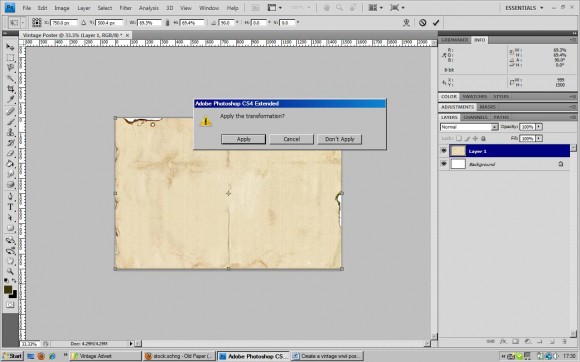580x362 pixels.
Task: Select the Pen tool
Action: 10,196
